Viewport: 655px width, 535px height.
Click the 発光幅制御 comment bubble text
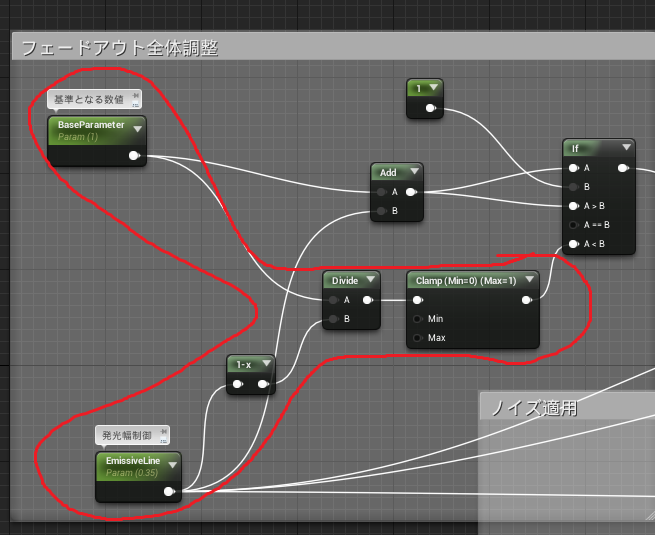[127, 436]
